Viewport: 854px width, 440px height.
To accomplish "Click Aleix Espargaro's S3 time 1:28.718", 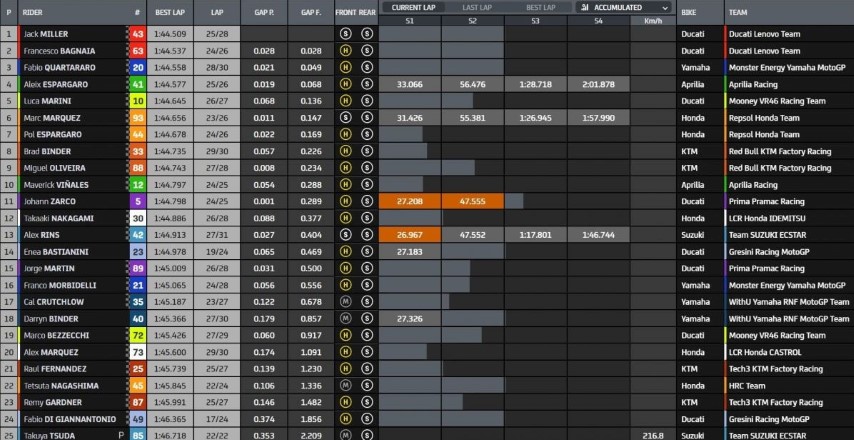I will click(x=535, y=84).
